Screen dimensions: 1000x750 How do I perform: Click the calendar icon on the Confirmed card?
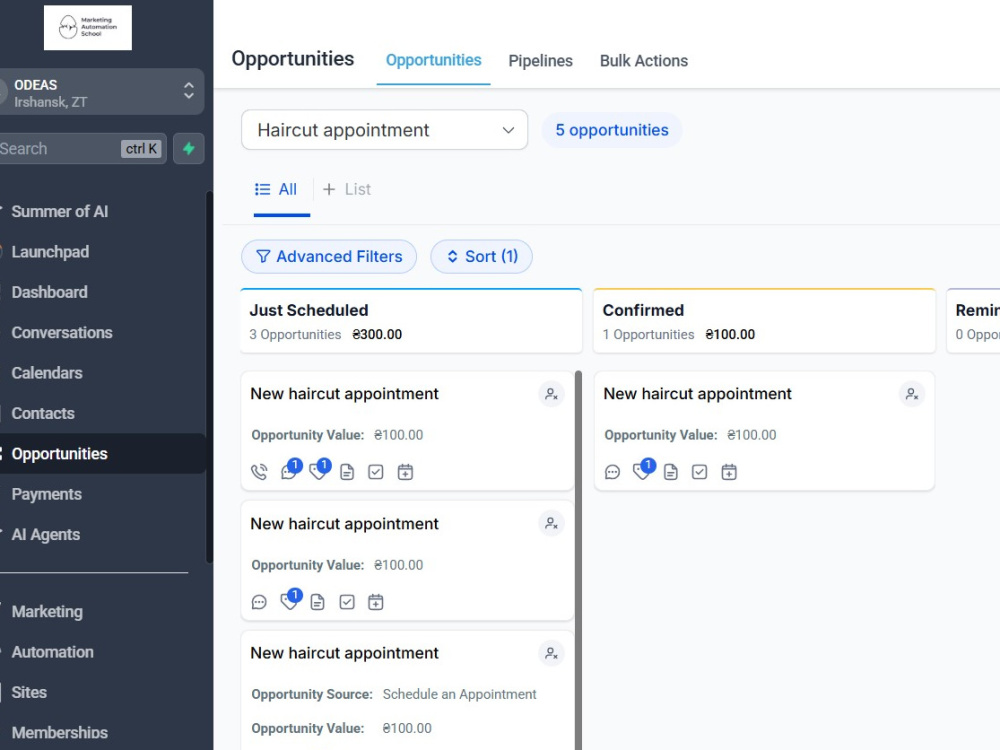[x=729, y=472]
